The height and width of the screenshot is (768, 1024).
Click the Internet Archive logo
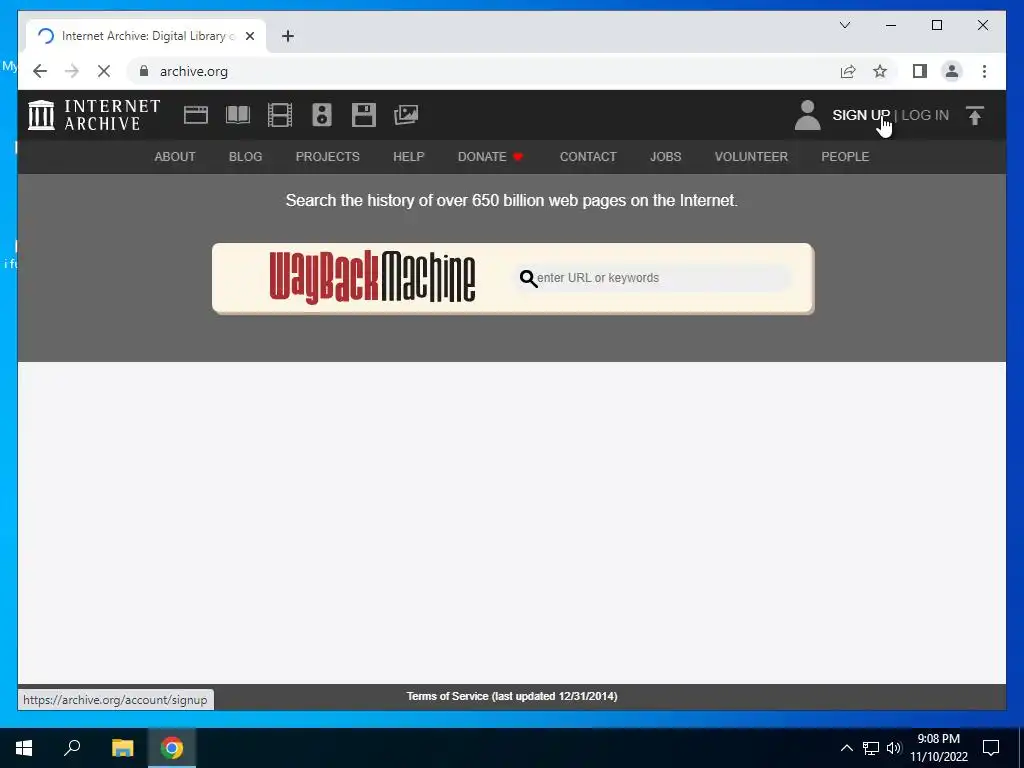click(94, 115)
